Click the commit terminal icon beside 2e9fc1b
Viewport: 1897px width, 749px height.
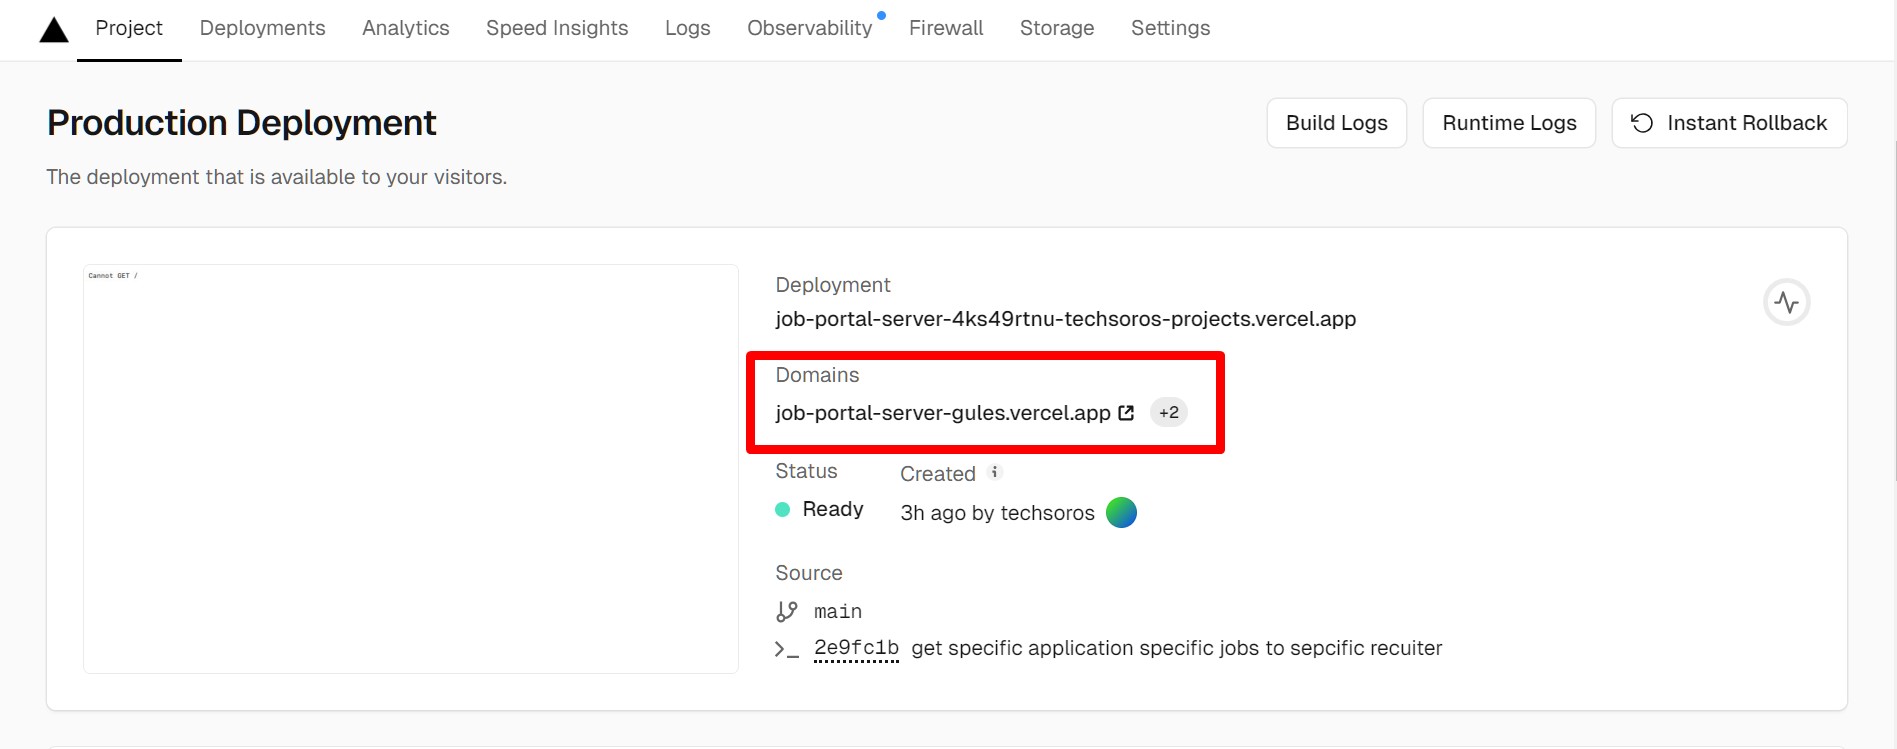tap(787, 649)
